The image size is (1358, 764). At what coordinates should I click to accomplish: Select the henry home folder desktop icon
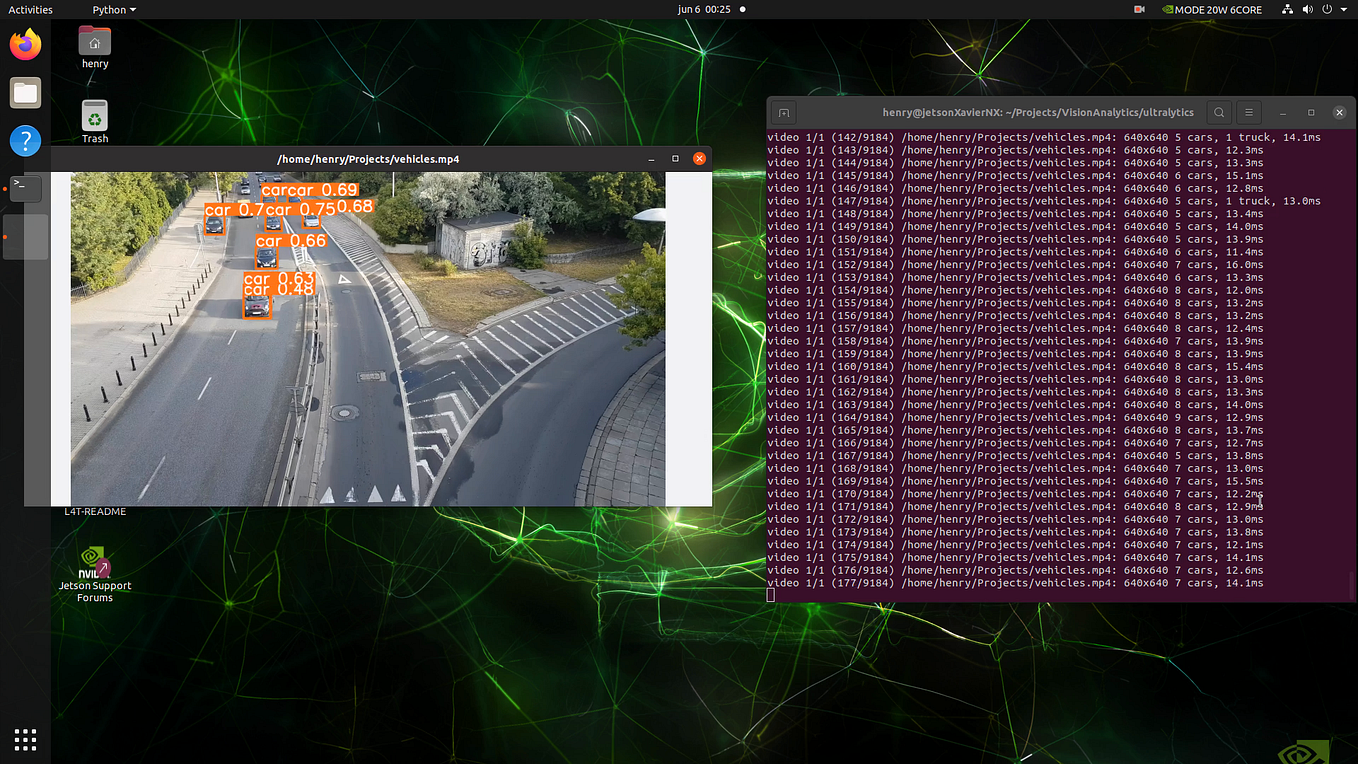pyautogui.click(x=95, y=47)
